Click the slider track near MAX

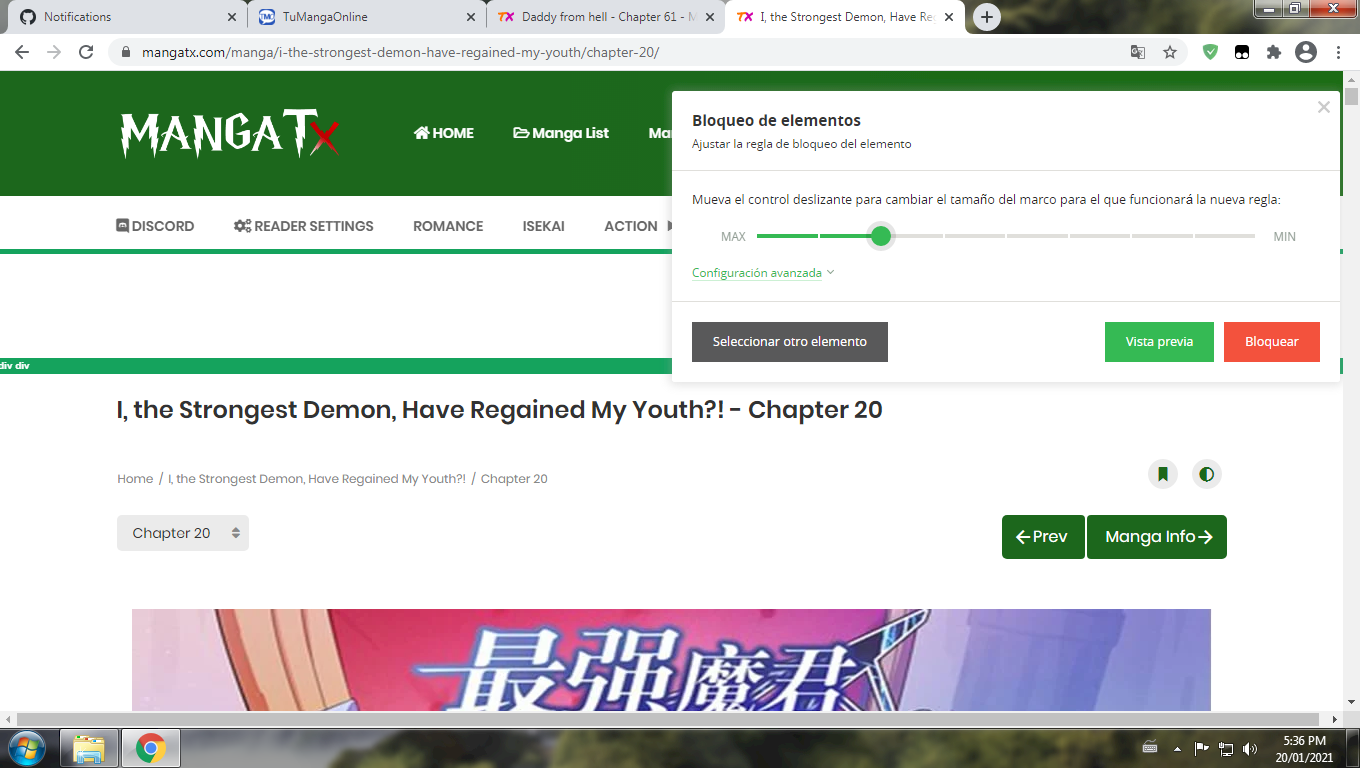point(787,236)
